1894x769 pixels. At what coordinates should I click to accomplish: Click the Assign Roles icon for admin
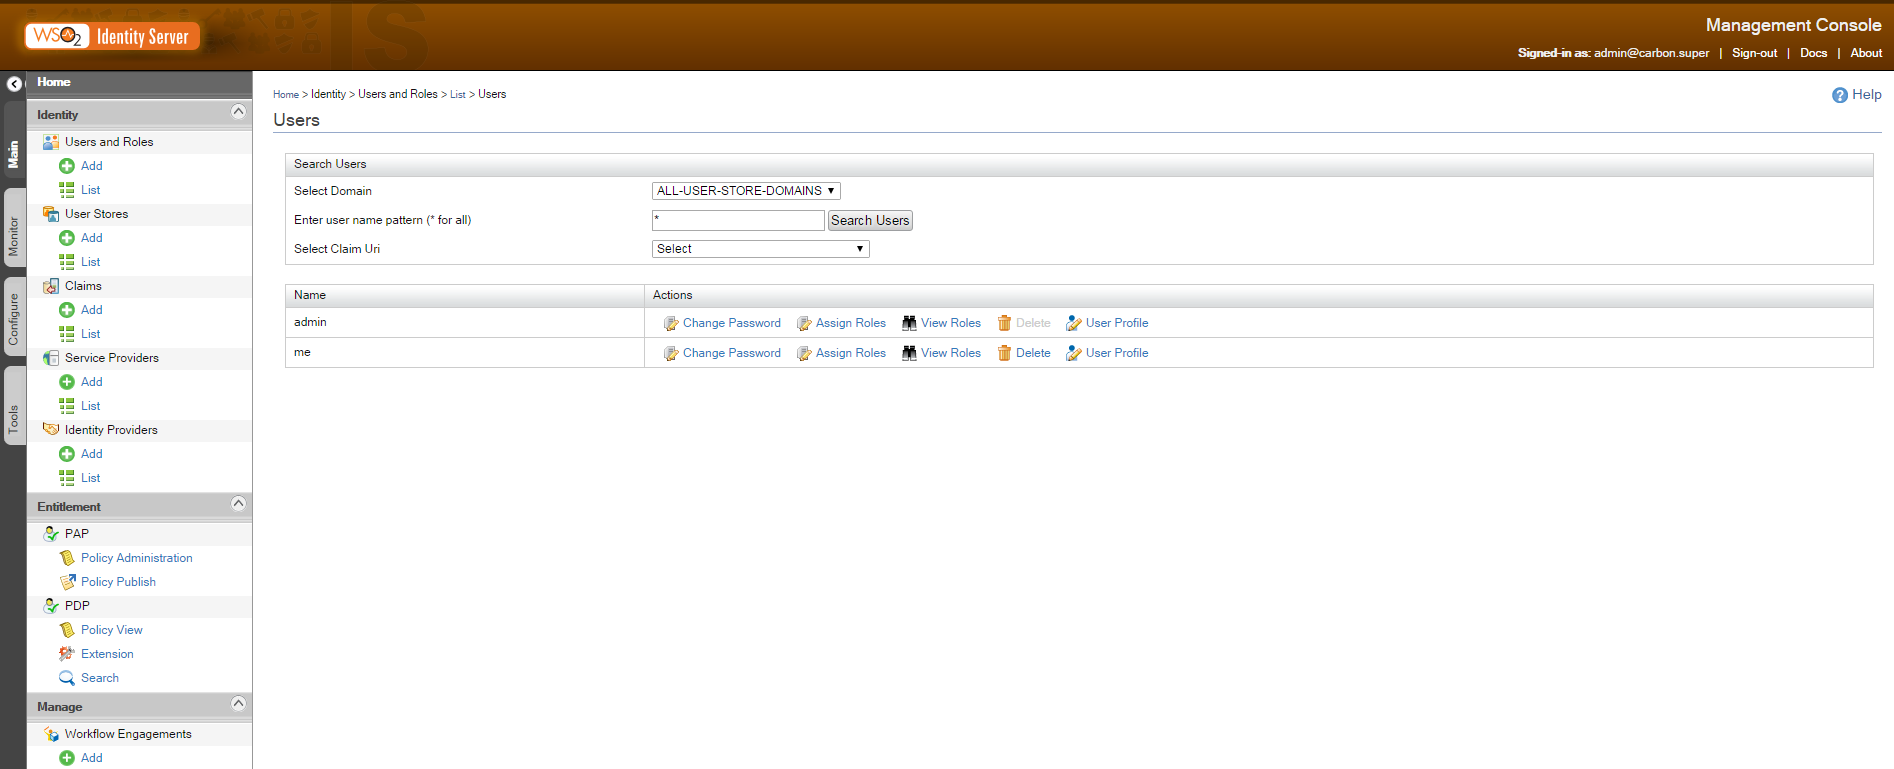pyautogui.click(x=804, y=323)
